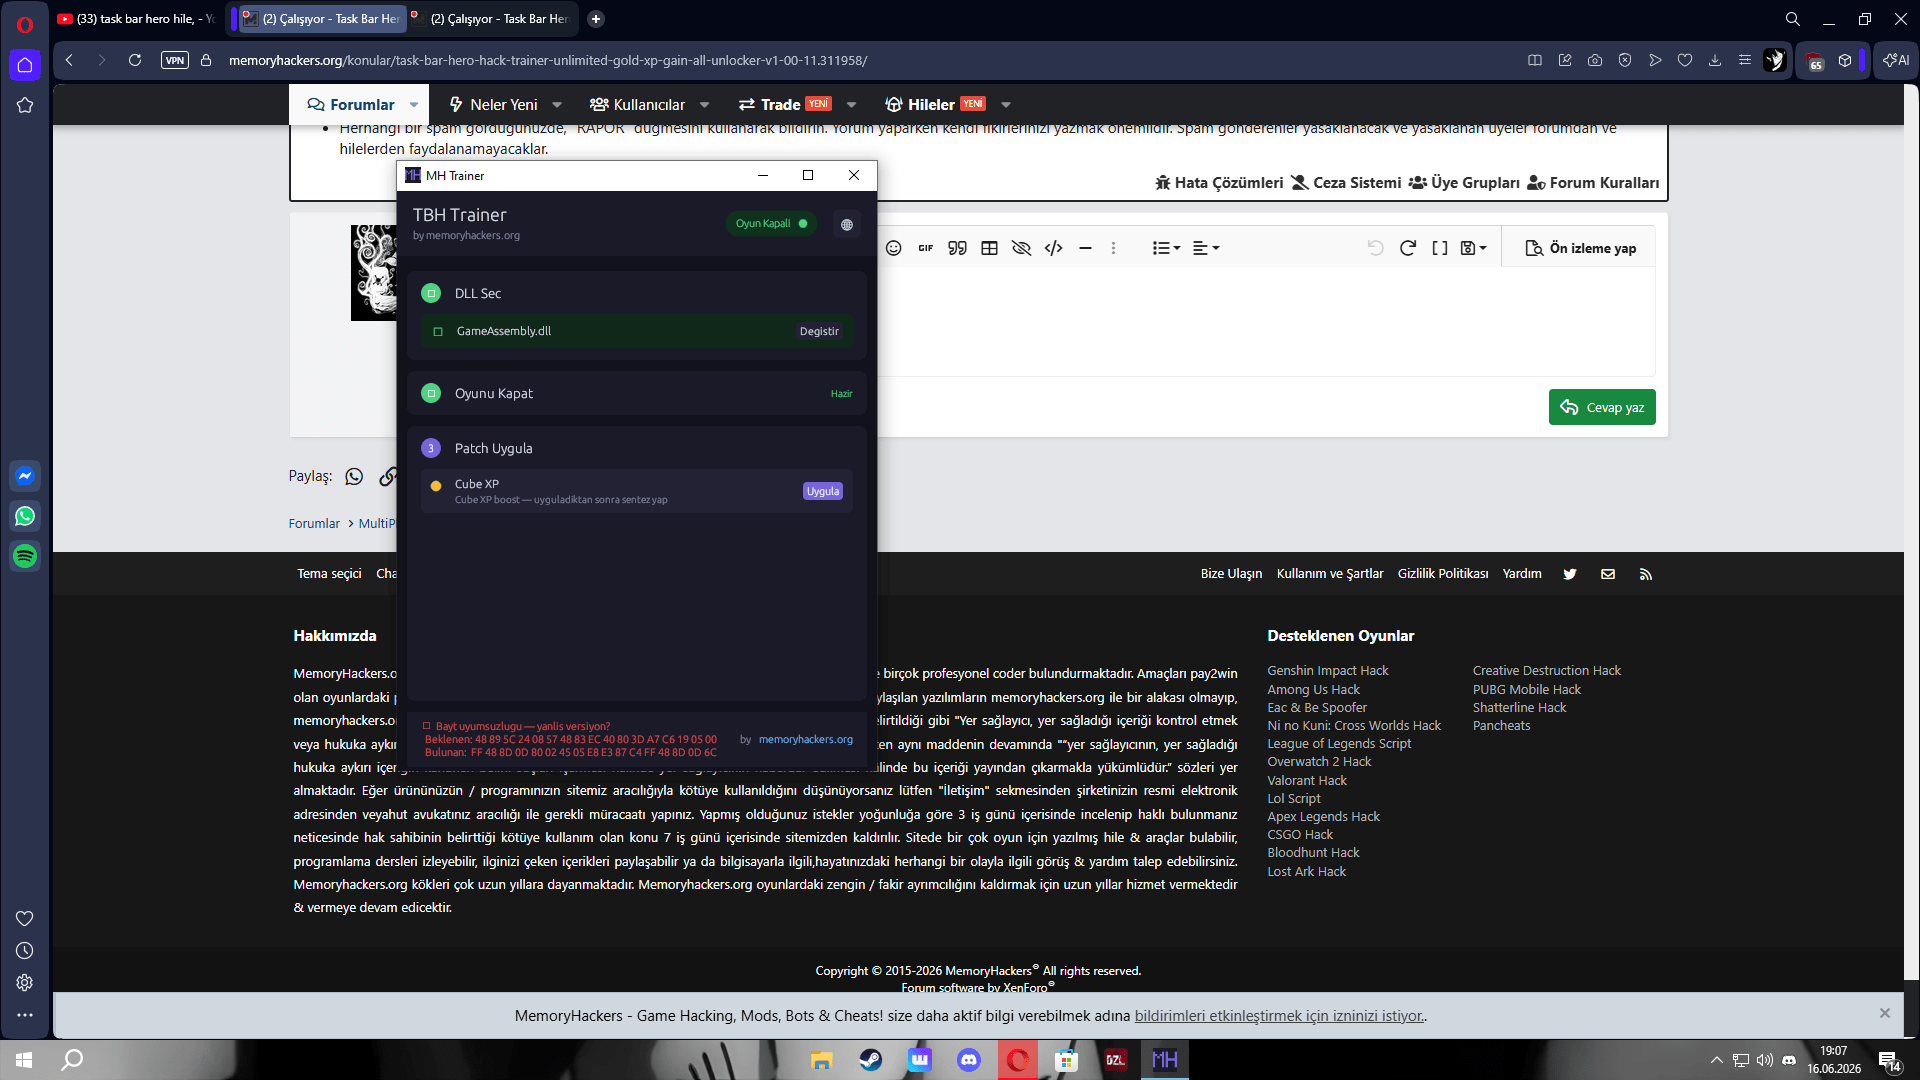Screen dimensions: 1920x1080
Task: Open the Forum Kuralları link
Action: click(x=1593, y=183)
